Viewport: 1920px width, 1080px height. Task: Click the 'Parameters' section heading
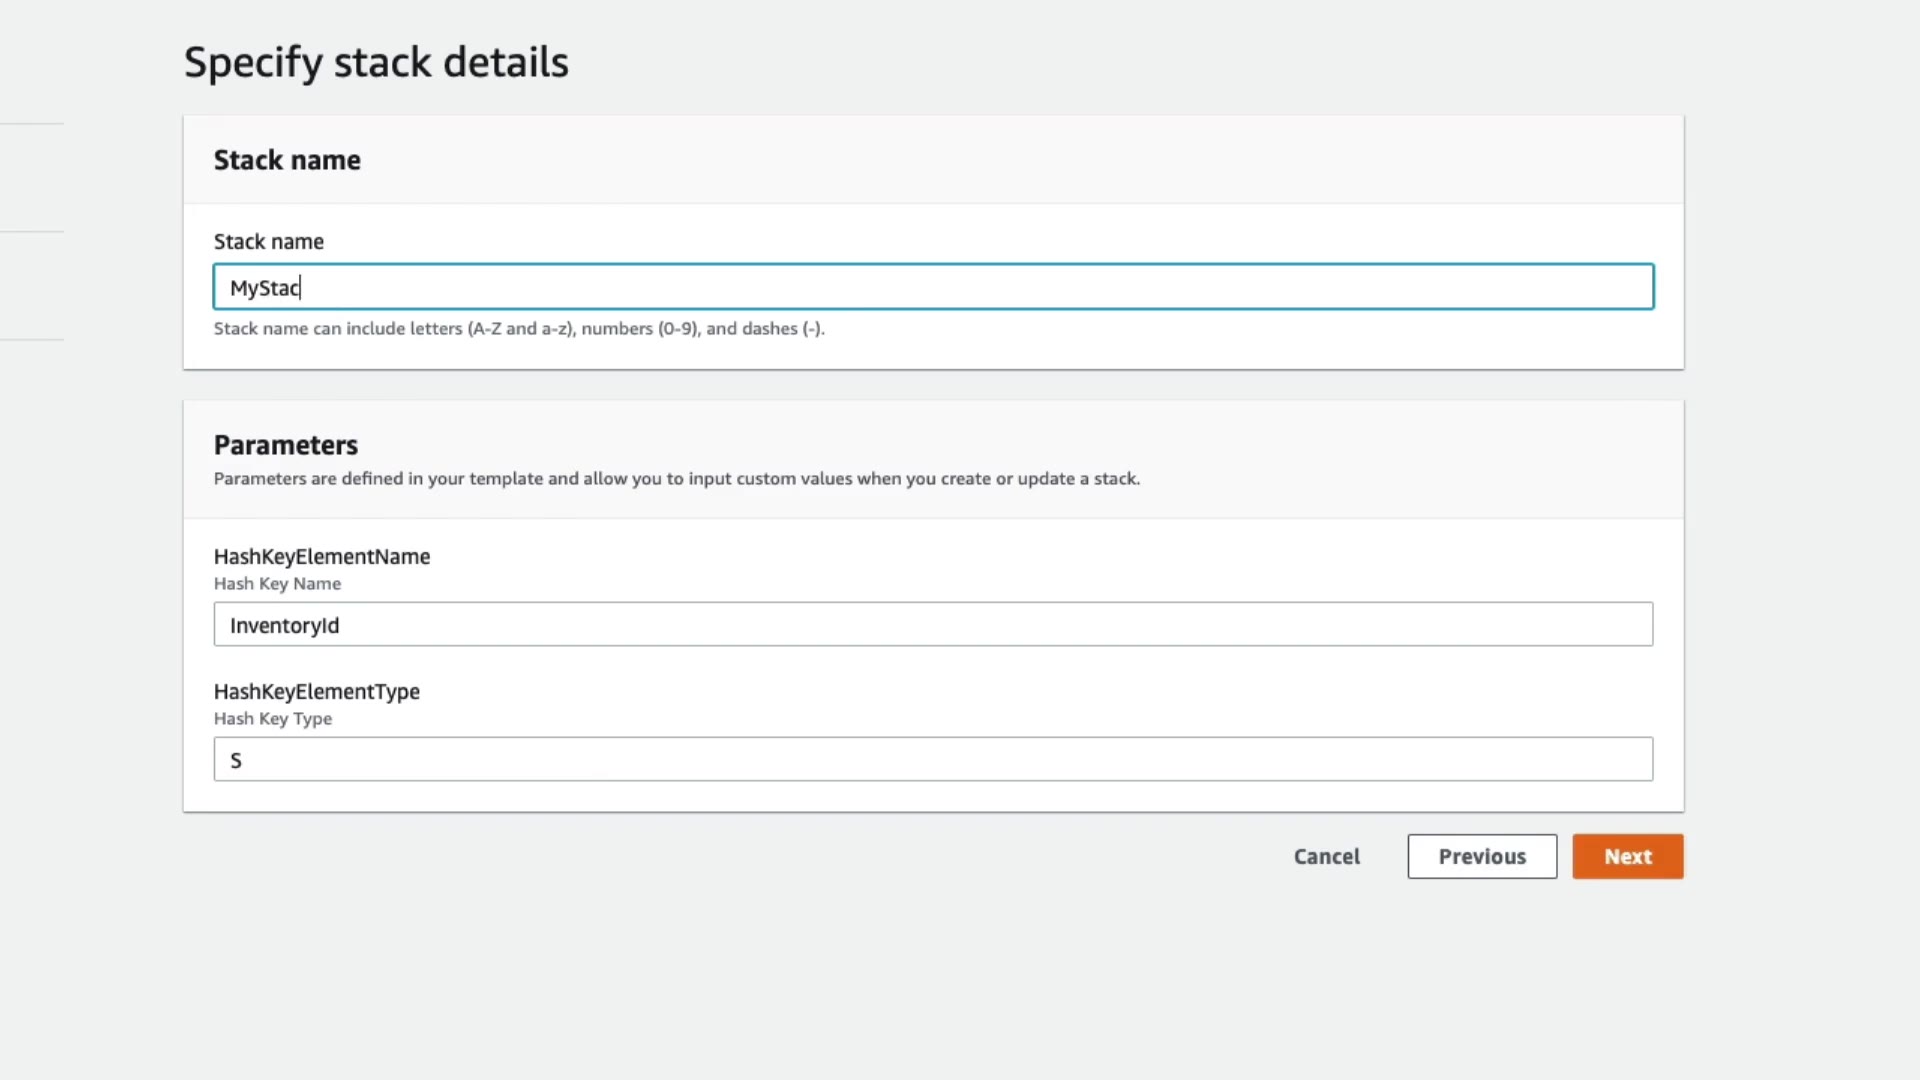[x=285, y=445]
